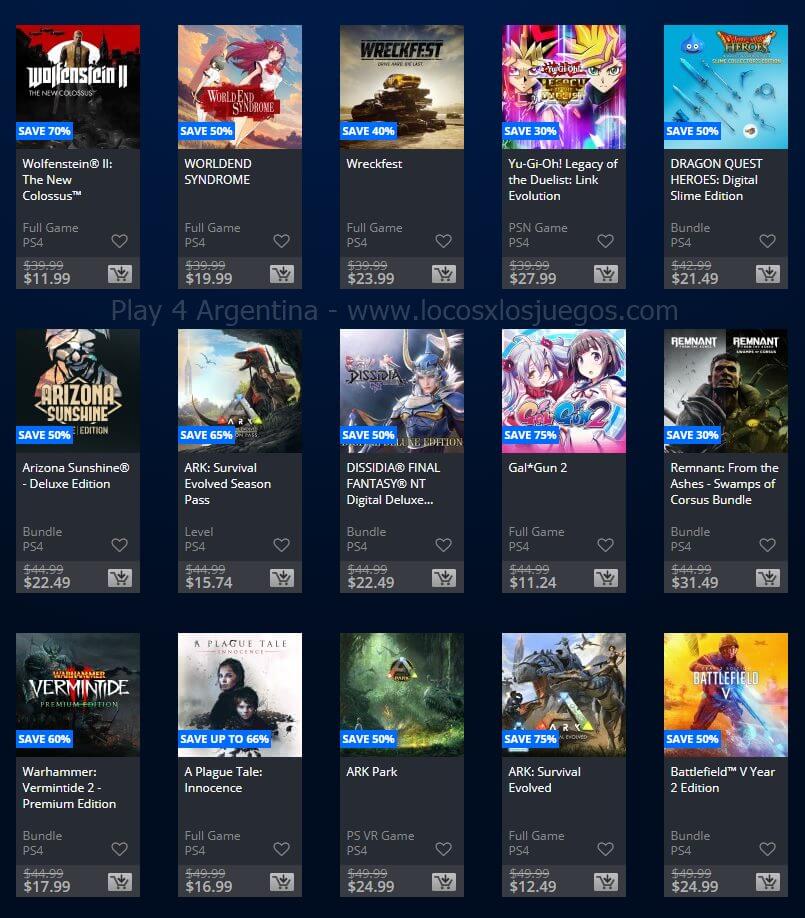Select the Wolfenstein II cover image

78,87
